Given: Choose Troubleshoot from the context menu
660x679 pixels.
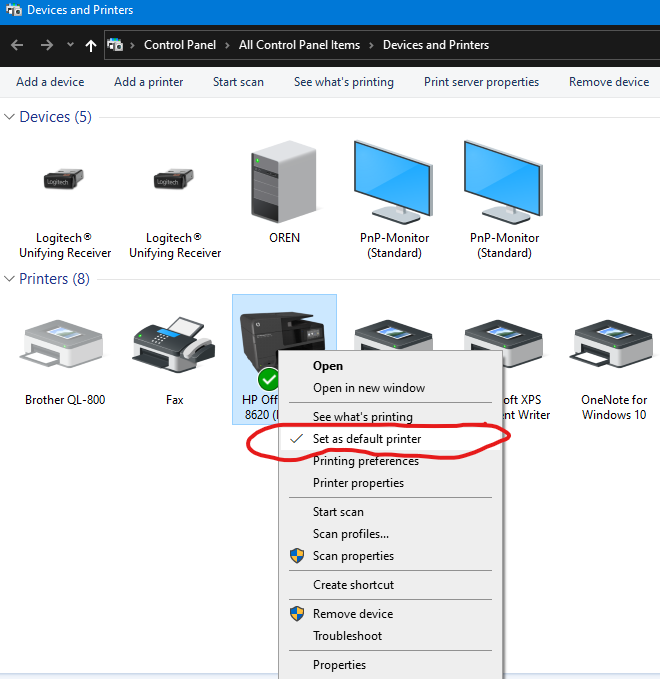Looking at the screenshot, I should click(347, 636).
